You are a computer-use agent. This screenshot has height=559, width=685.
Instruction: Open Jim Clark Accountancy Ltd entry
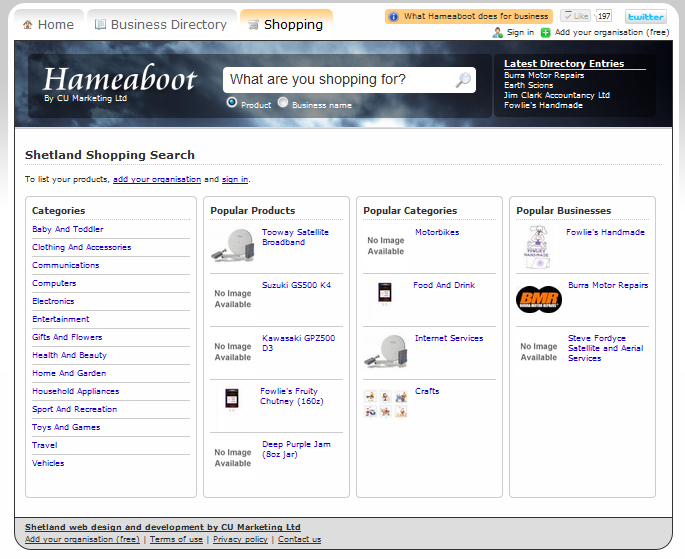pos(557,95)
